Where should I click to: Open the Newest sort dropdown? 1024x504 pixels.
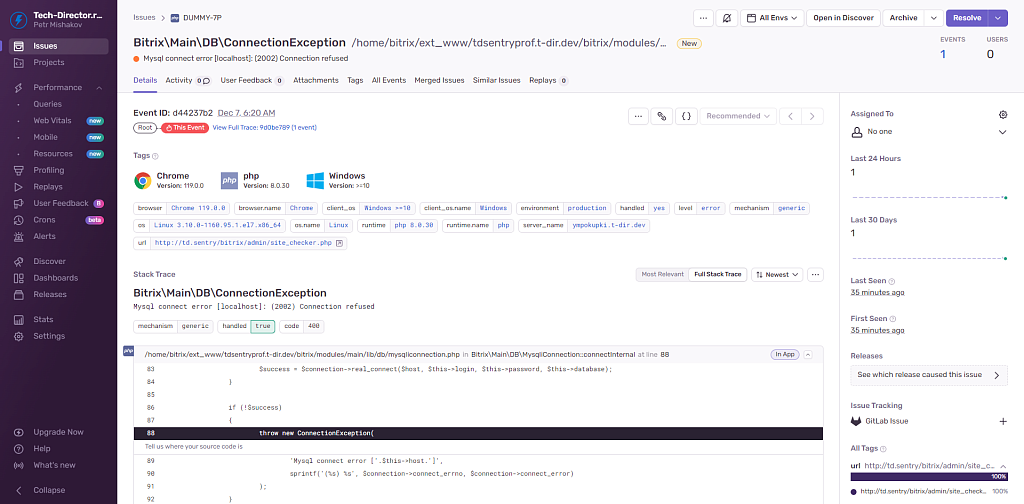pyautogui.click(x=777, y=274)
